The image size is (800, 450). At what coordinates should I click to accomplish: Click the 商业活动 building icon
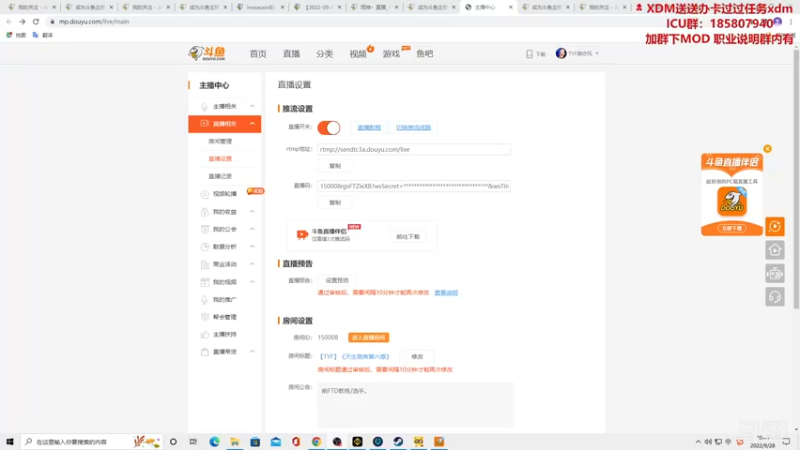pos(205,264)
